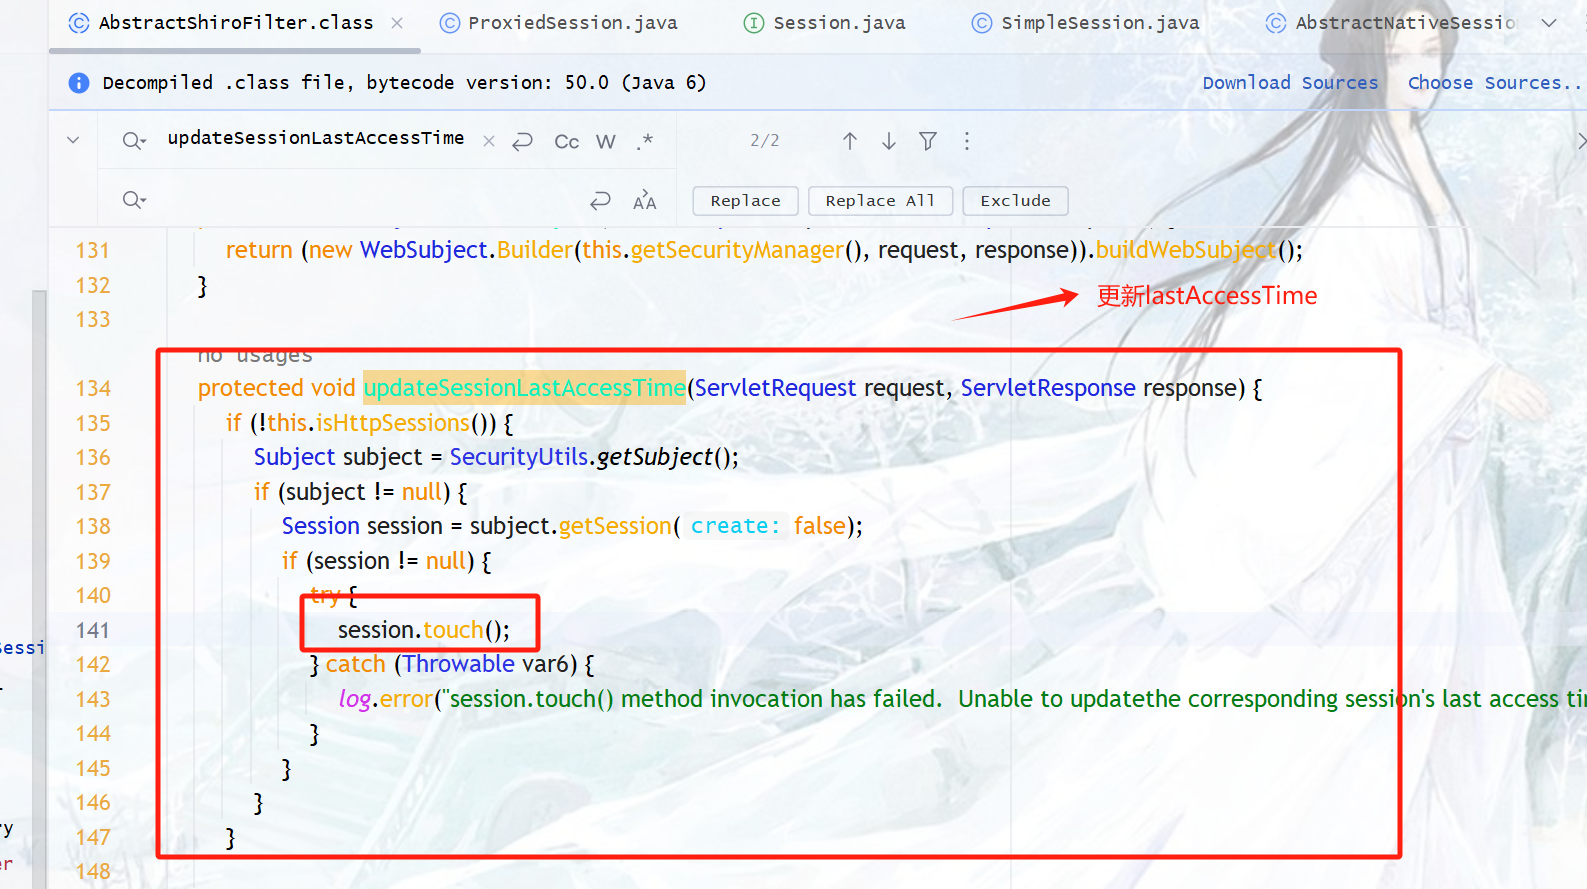This screenshot has width=1587, height=889.
Task: Click the Replace button
Action: (745, 201)
